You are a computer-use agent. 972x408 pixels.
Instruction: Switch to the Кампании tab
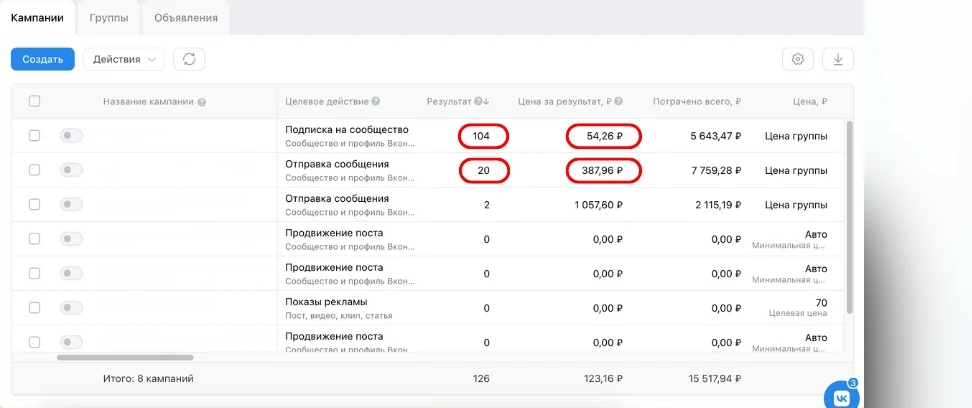(37, 17)
